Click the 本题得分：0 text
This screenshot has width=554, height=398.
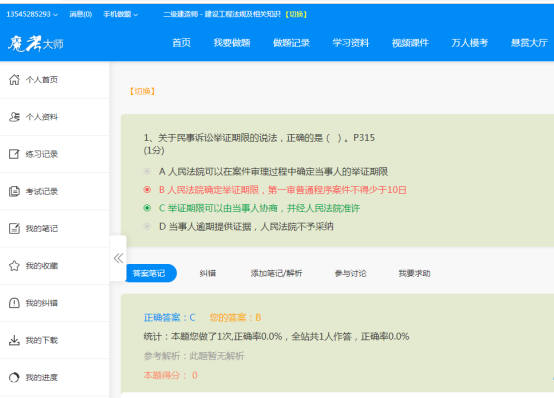pyautogui.click(x=170, y=375)
